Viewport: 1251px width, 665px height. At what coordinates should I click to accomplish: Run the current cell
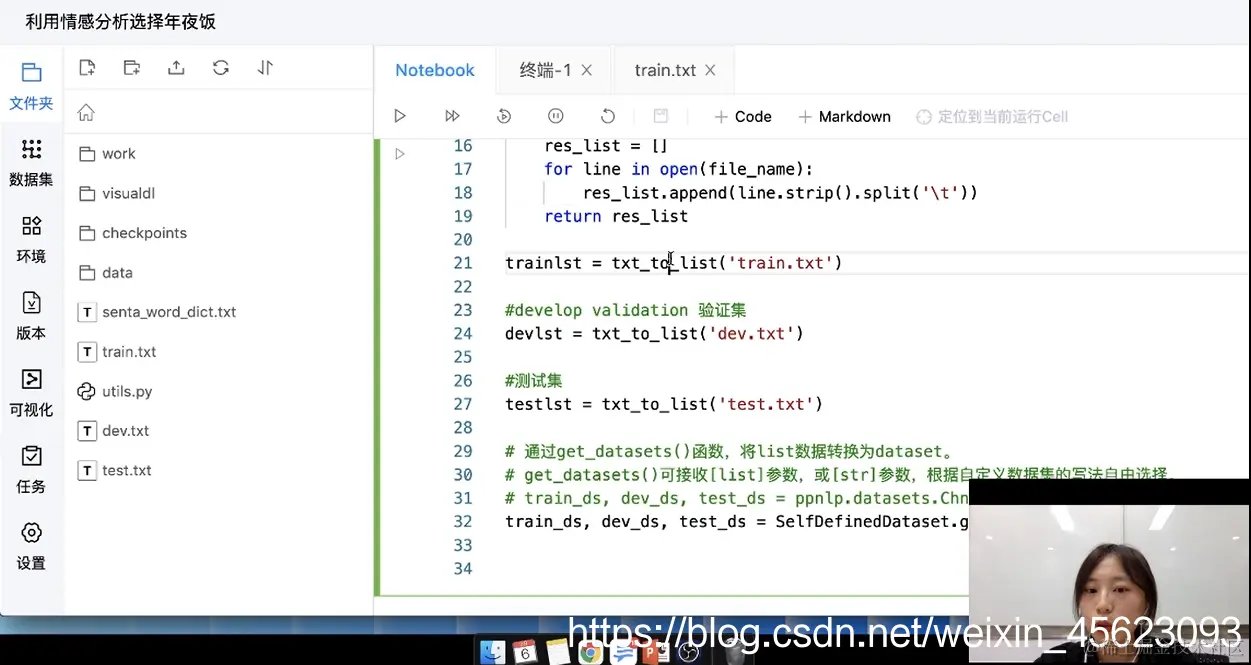400,116
